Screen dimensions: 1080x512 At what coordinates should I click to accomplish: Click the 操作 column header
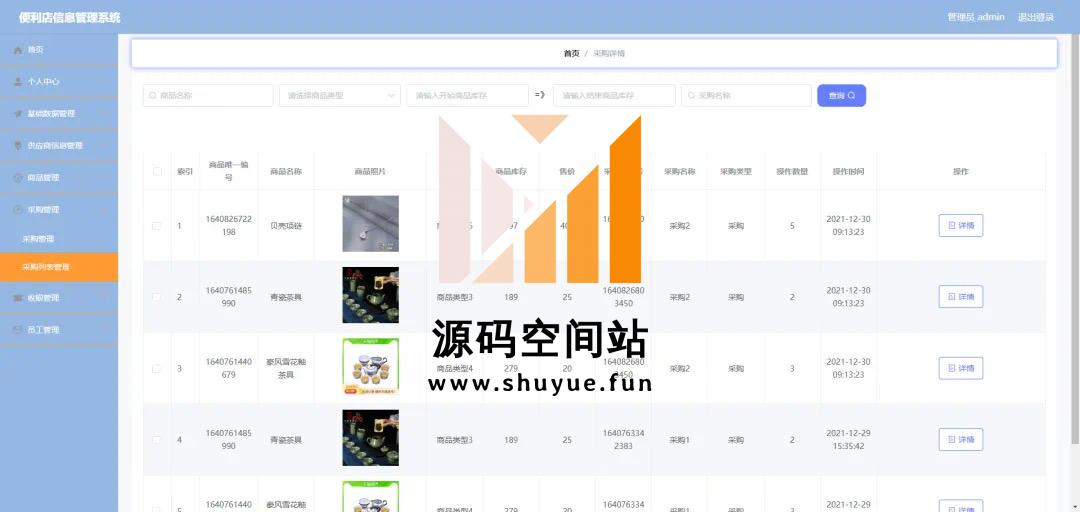[961, 172]
